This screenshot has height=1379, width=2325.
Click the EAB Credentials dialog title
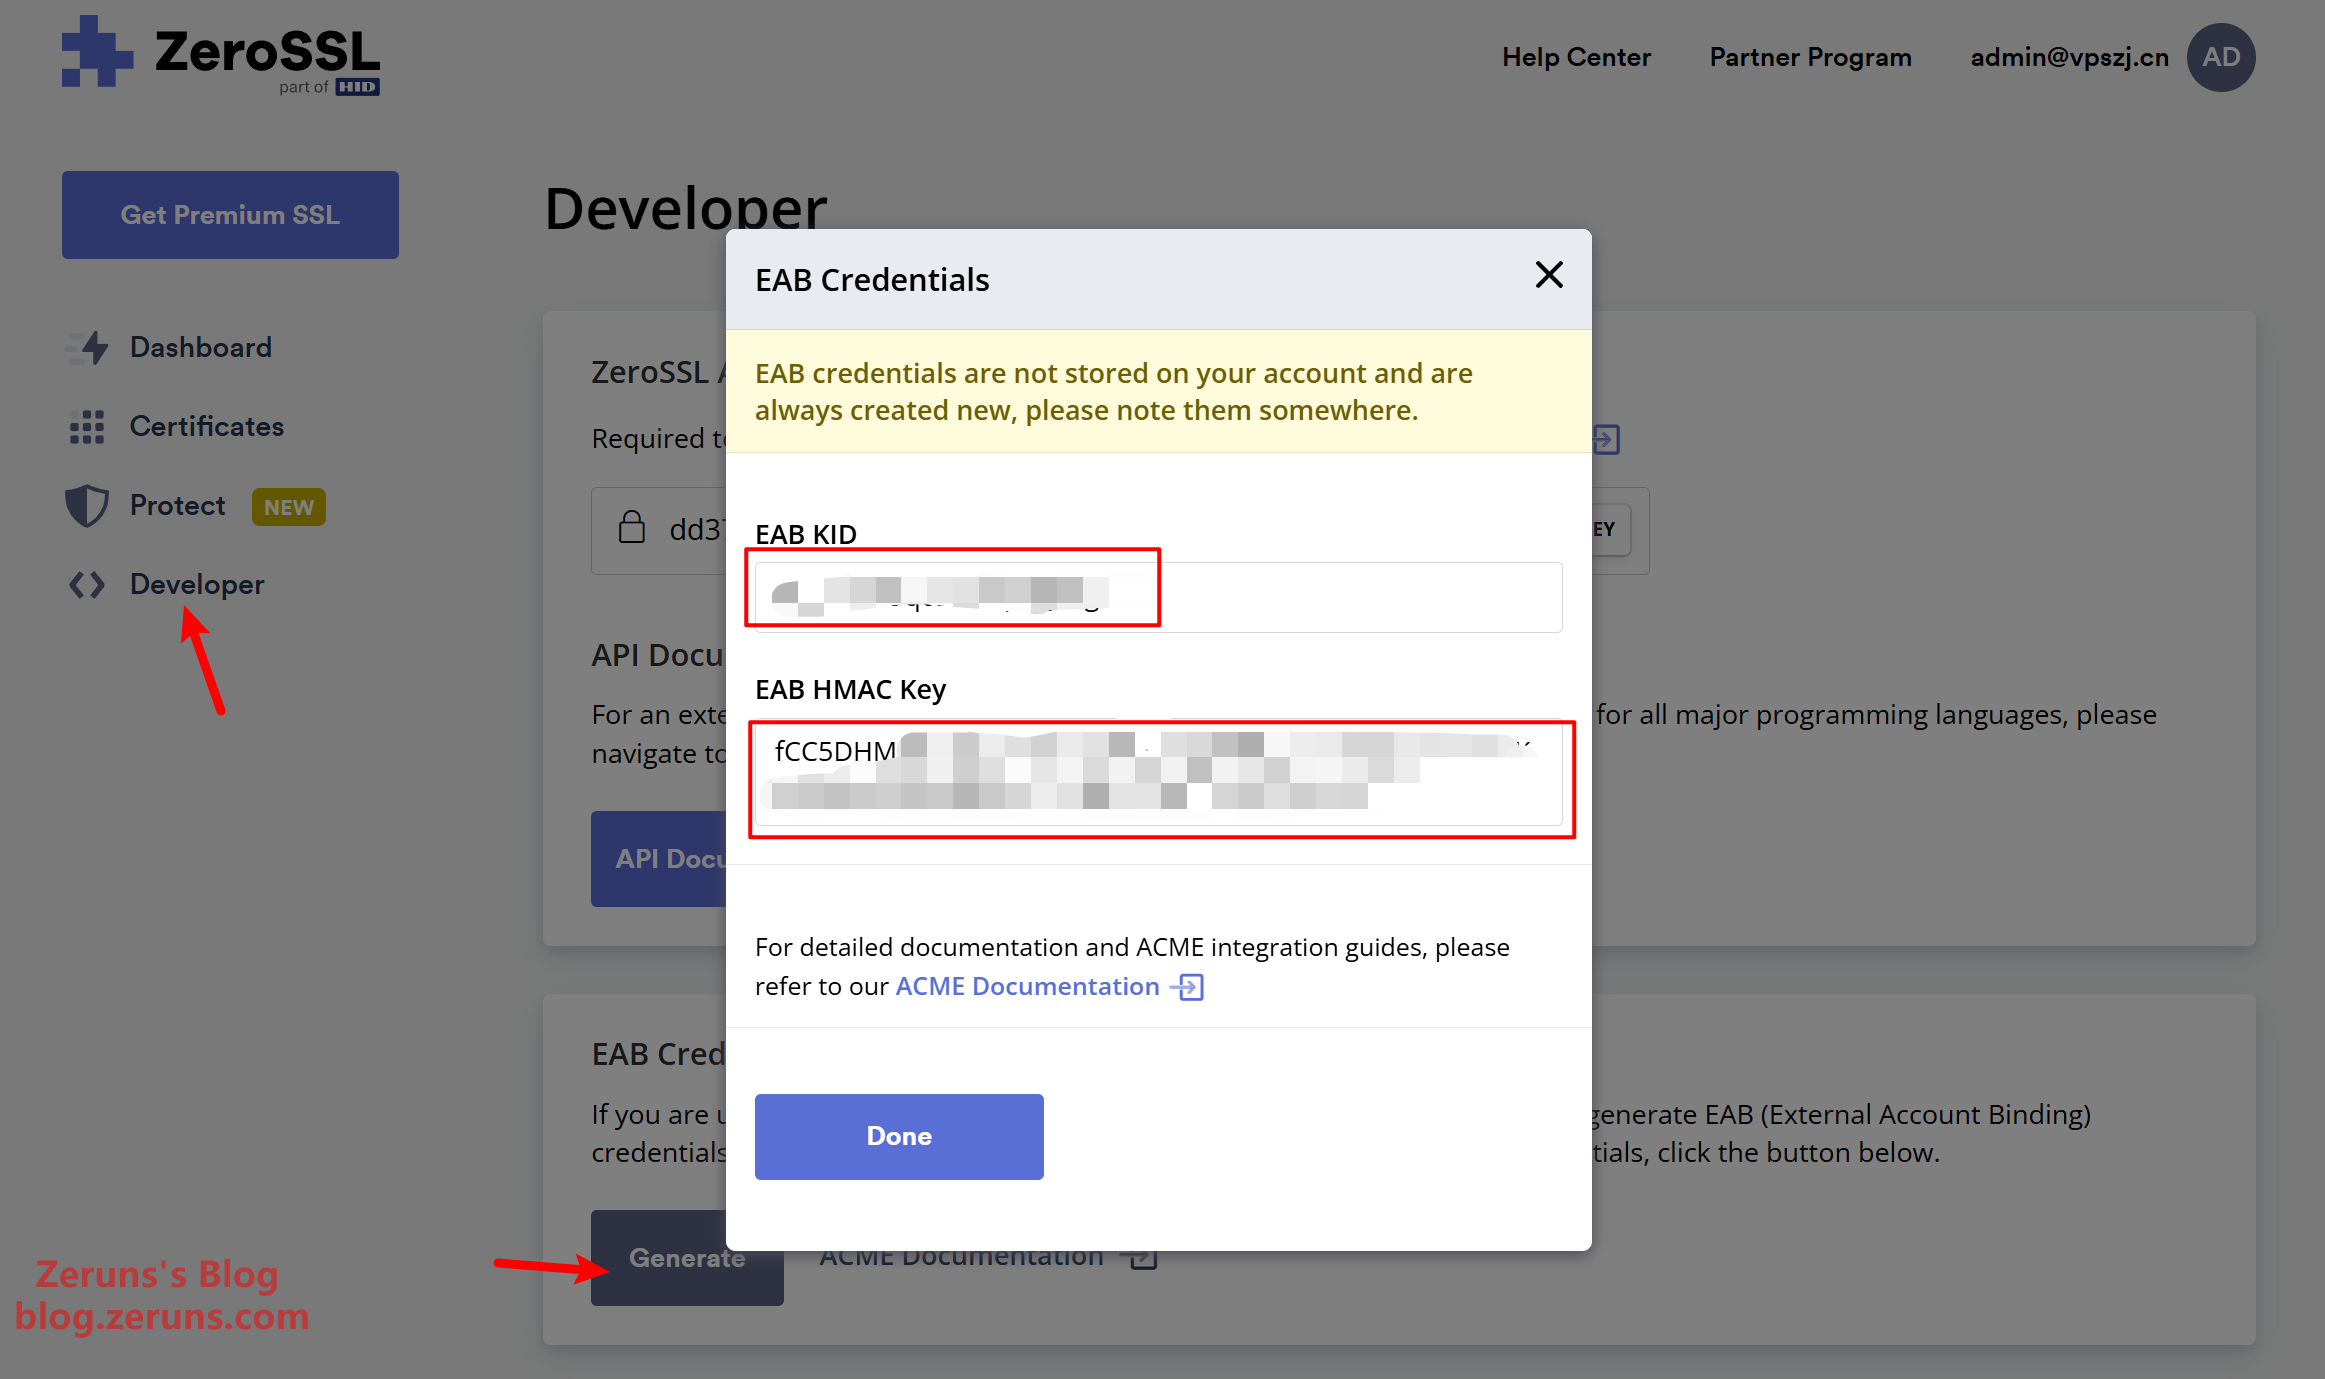click(x=872, y=280)
